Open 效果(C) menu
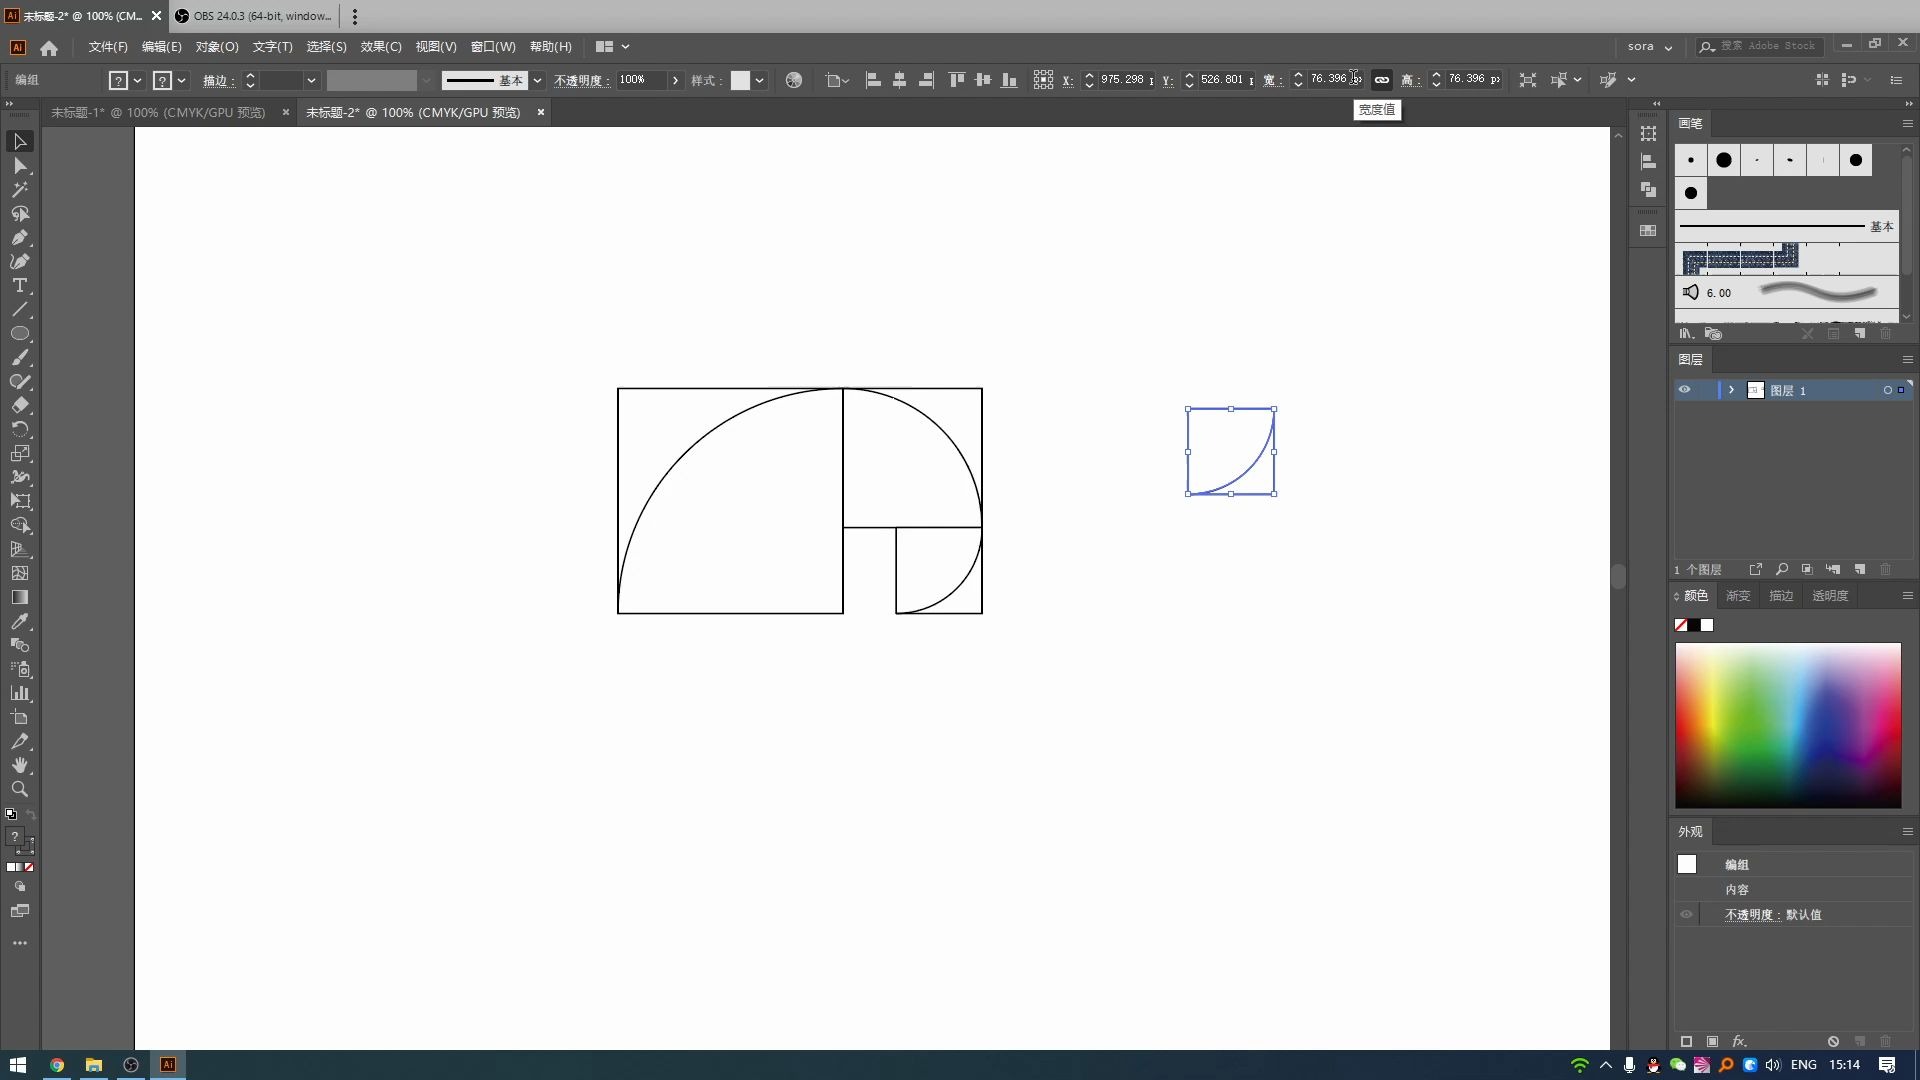The height and width of the screenshot is (1080, 1920). pos(381,47)
